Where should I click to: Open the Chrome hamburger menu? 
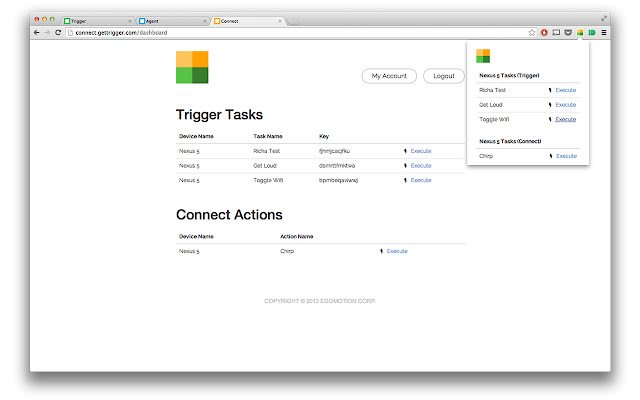[604, 33]
